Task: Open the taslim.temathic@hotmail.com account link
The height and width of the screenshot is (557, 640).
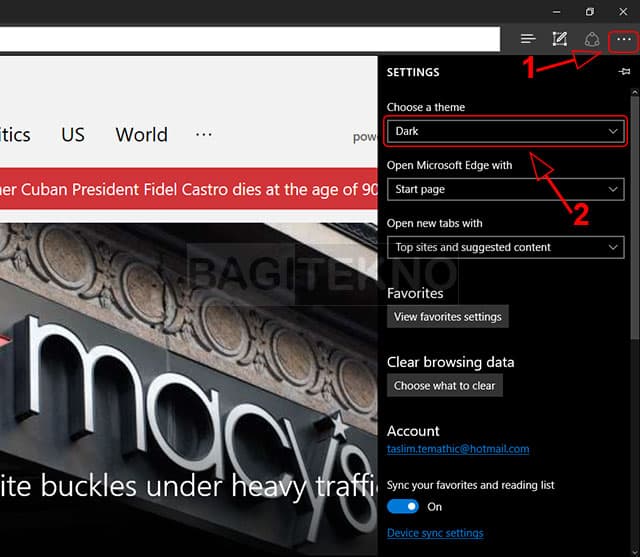Action: click(458, 449)
